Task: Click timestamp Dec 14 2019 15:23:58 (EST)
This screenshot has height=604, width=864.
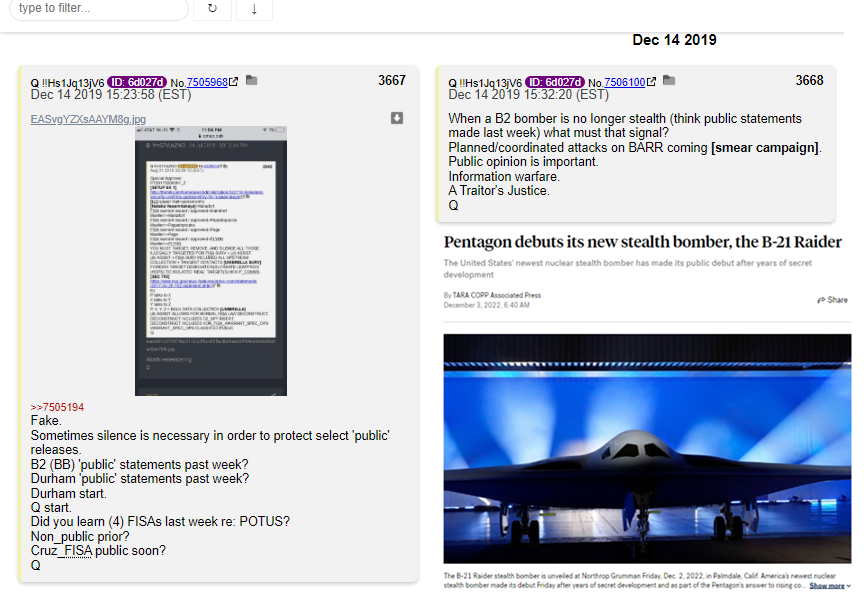Action: 111,95
